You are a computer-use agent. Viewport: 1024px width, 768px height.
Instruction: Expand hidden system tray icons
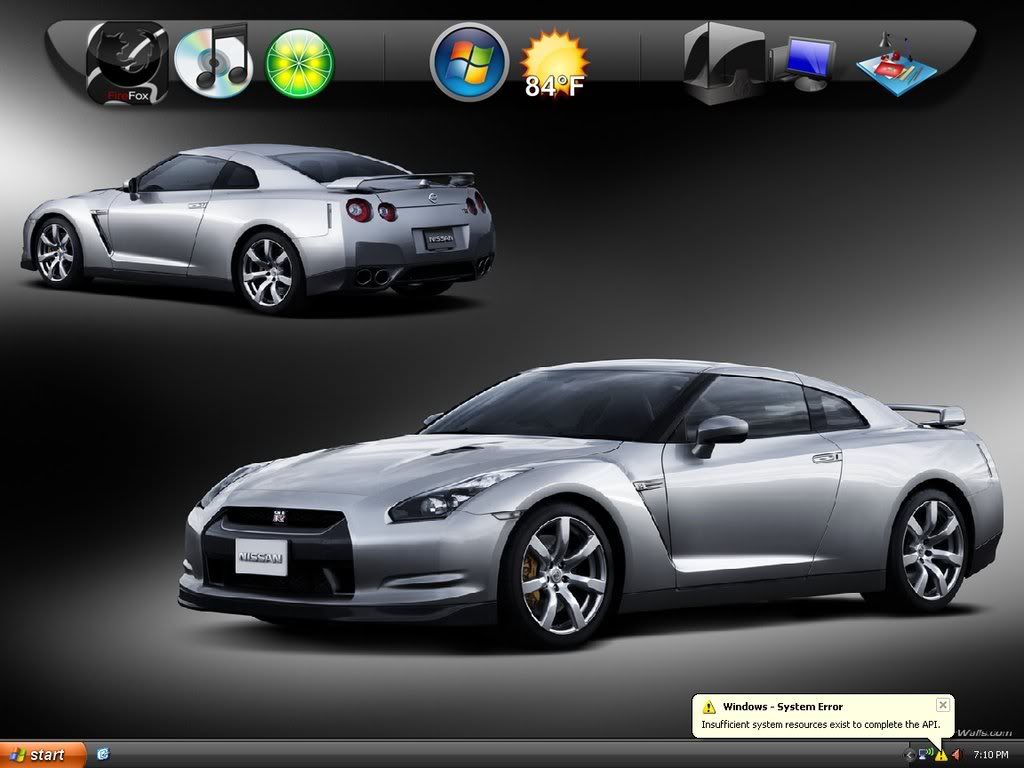pos(909,754)
